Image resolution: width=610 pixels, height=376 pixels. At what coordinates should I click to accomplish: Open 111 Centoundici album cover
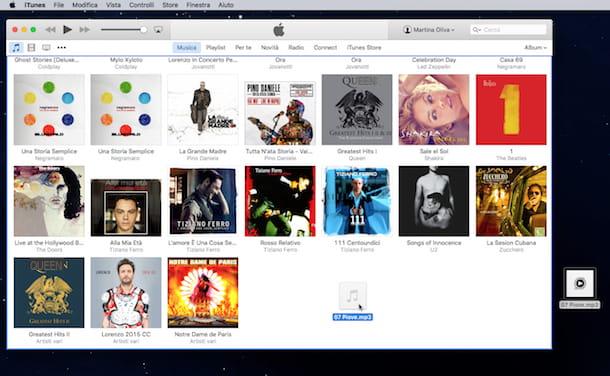(x=357, y=201)
